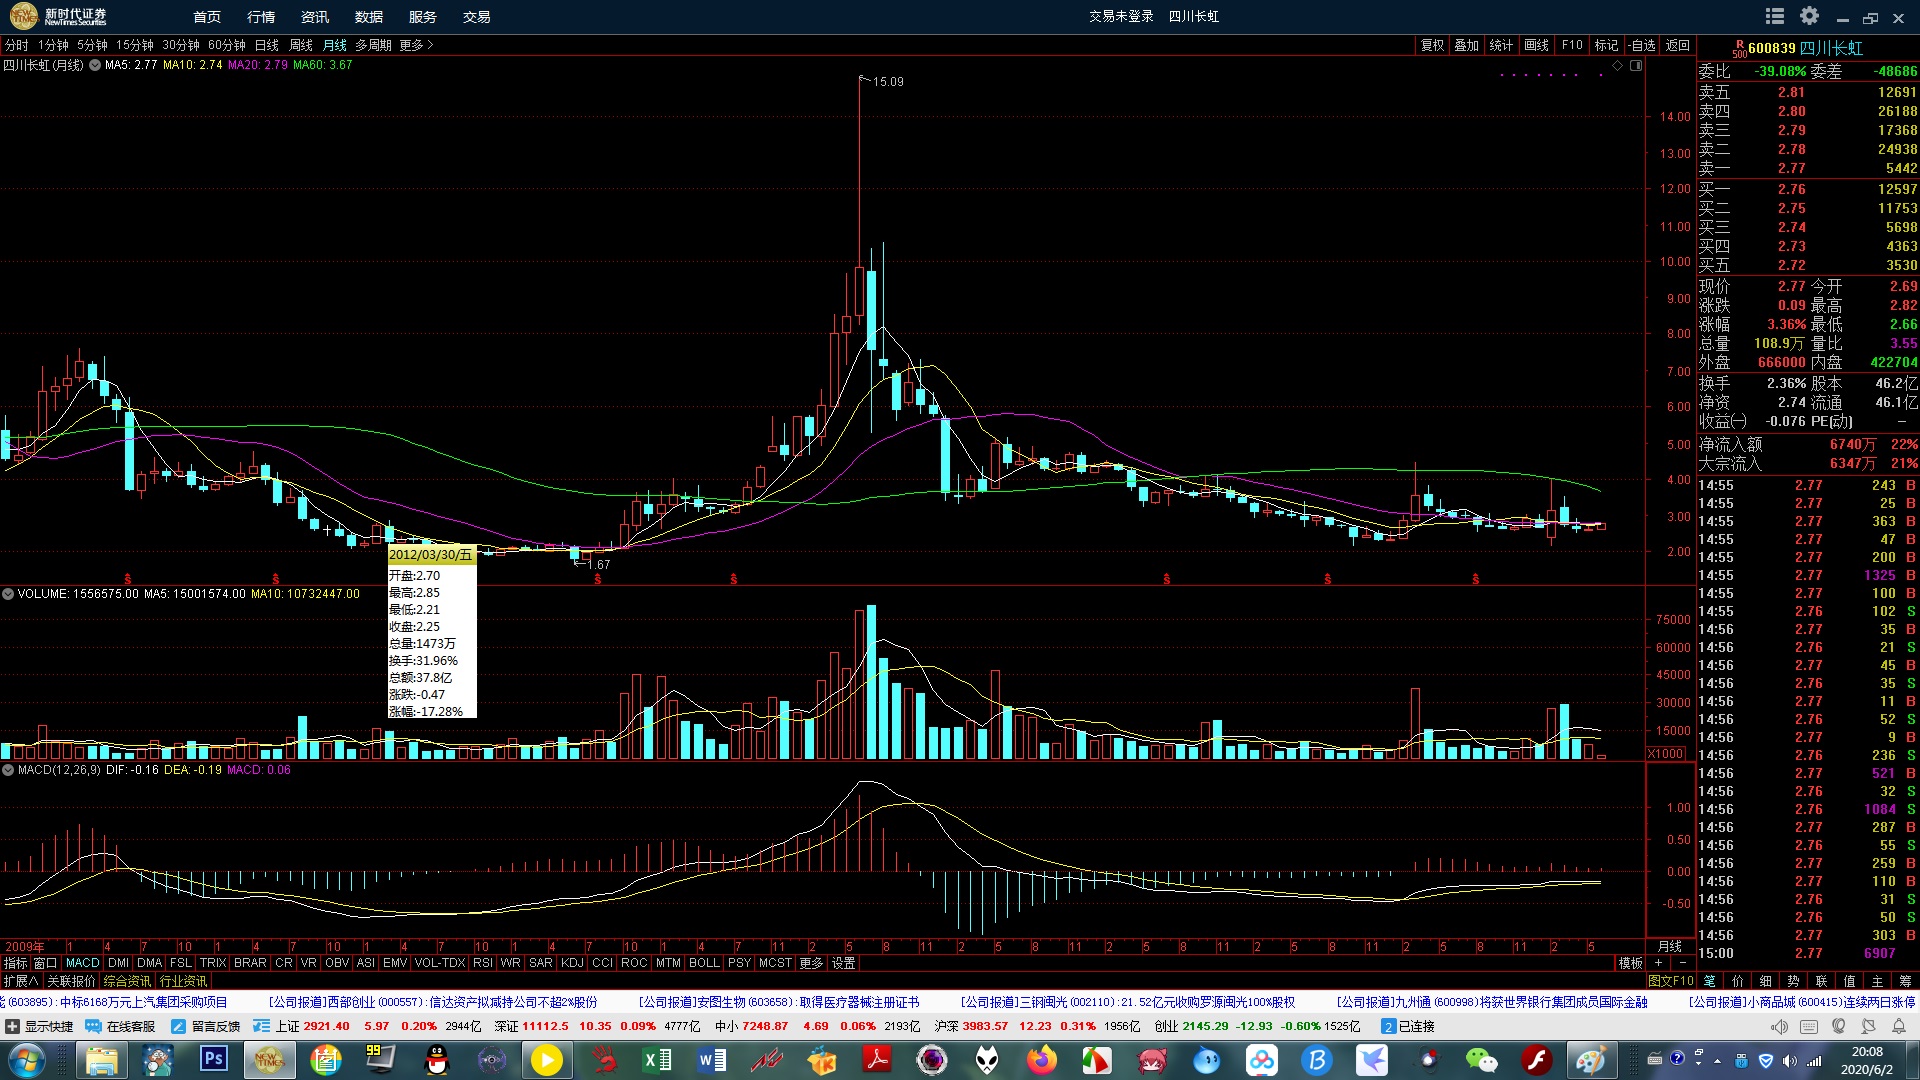The width and height of the screenshot is (1920, 1080).
Task: Toggle the VOLUME panel dropdown circle
Action: 8,594
